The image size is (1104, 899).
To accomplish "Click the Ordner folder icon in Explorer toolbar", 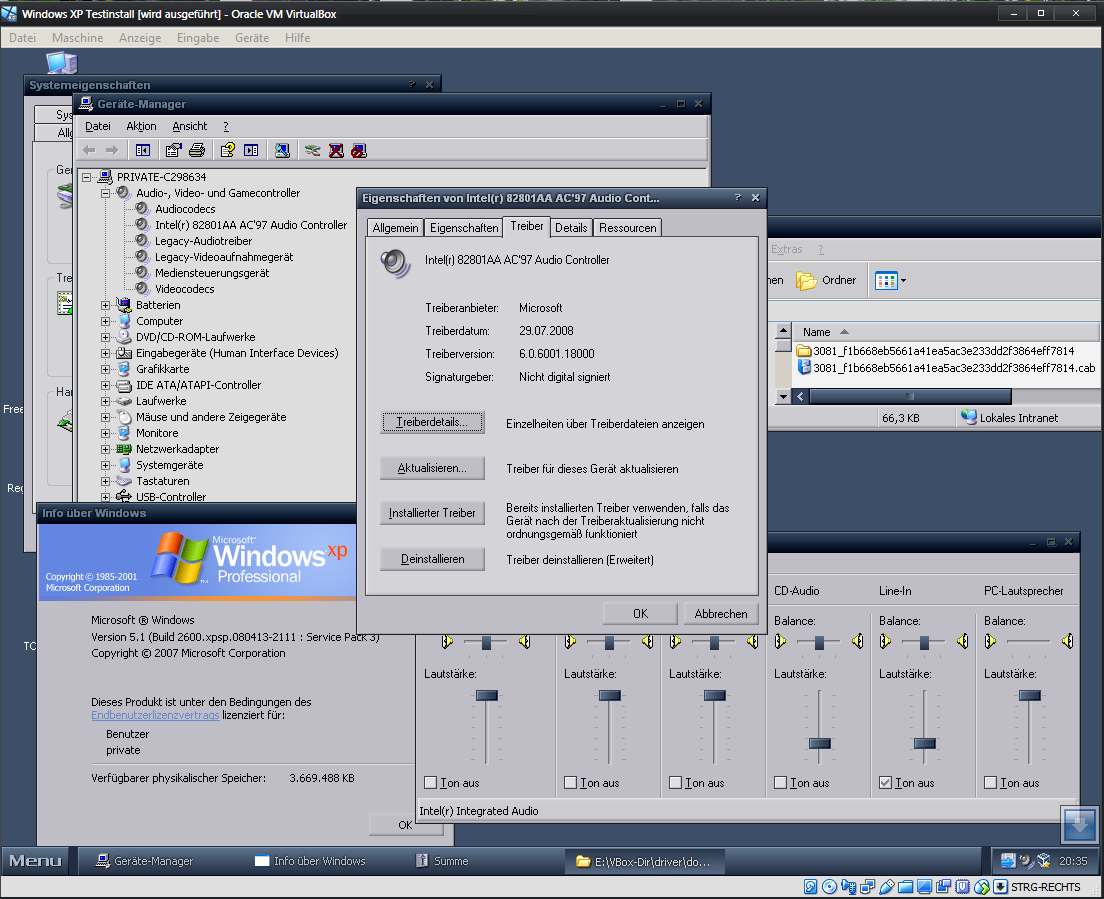I will click(x=806, y=280).
